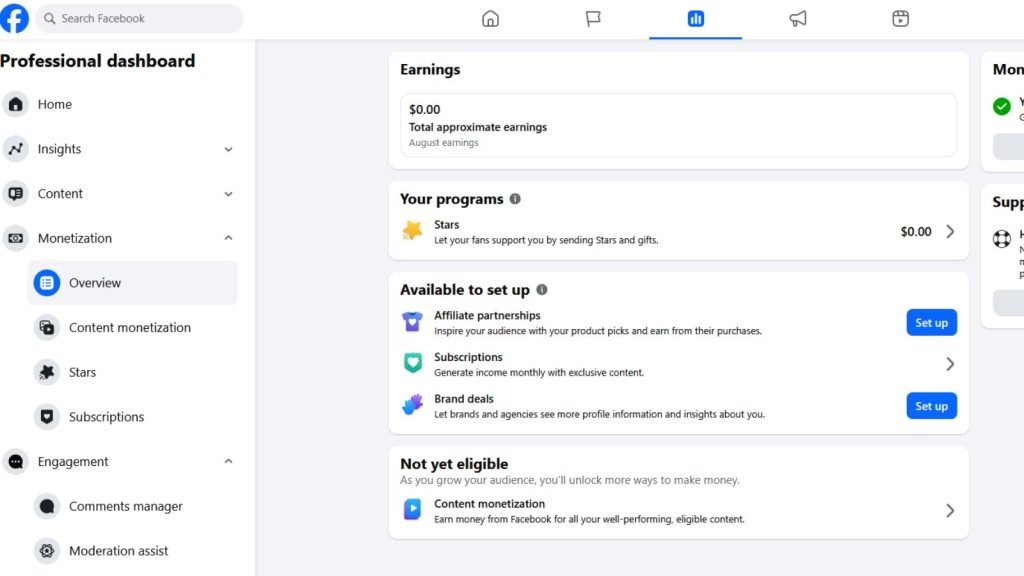
Task: Click the Comments manager bubble icon
Action: pyautogui.click(x=47, y=506)
